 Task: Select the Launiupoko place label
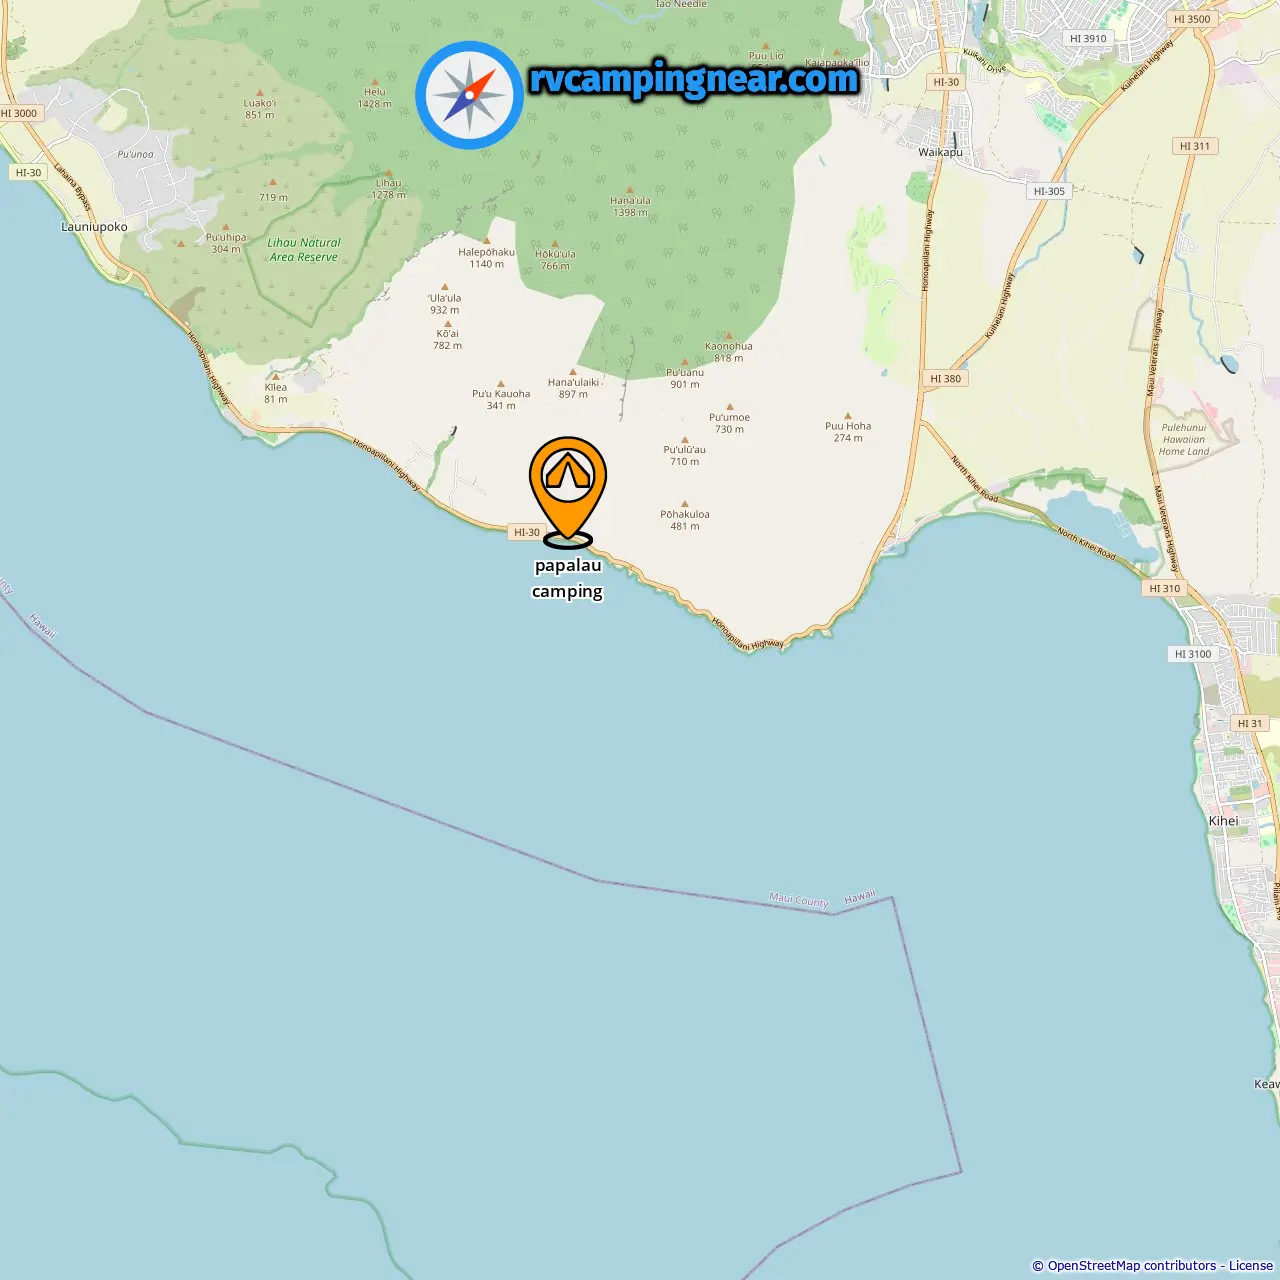(x=94, y=227)
